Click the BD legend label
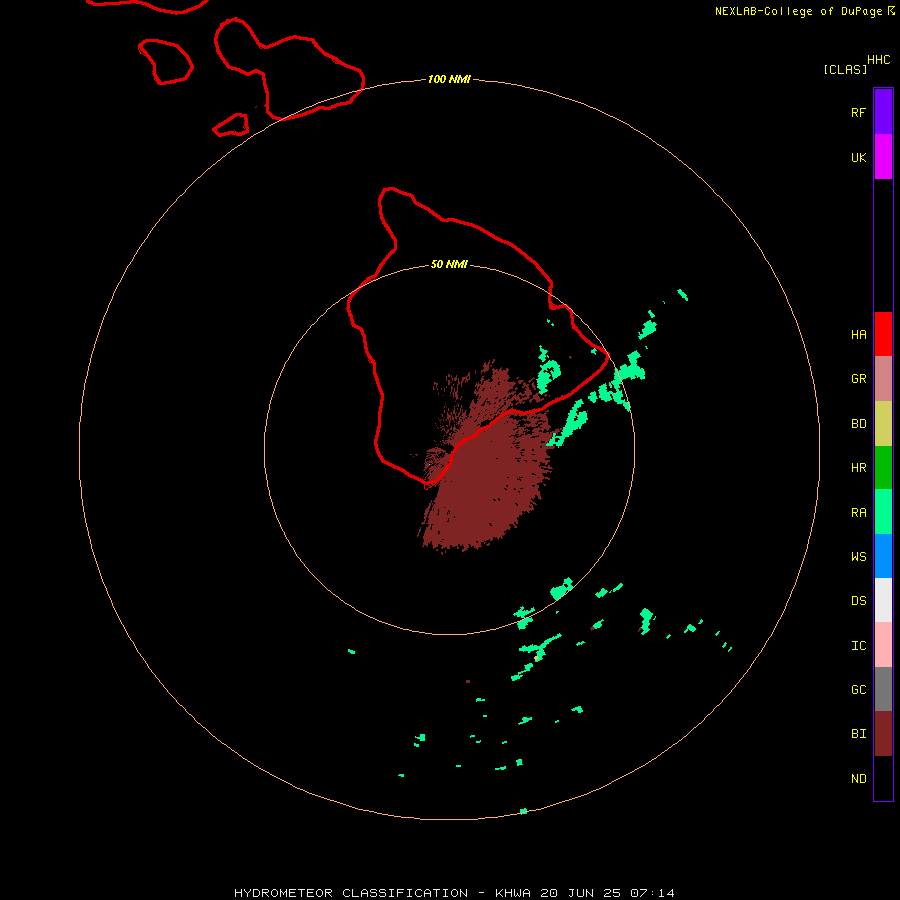900x900 pixels. (858, 424)
